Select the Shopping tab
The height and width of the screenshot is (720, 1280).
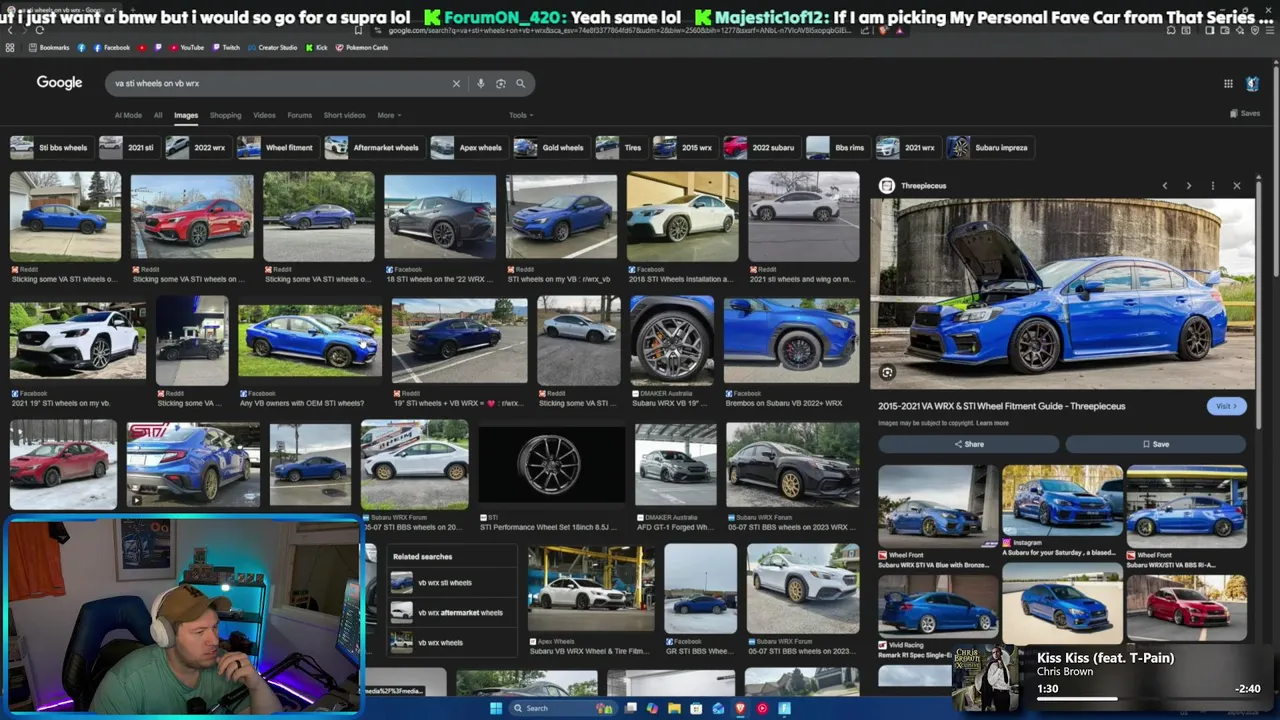point(225,115)
